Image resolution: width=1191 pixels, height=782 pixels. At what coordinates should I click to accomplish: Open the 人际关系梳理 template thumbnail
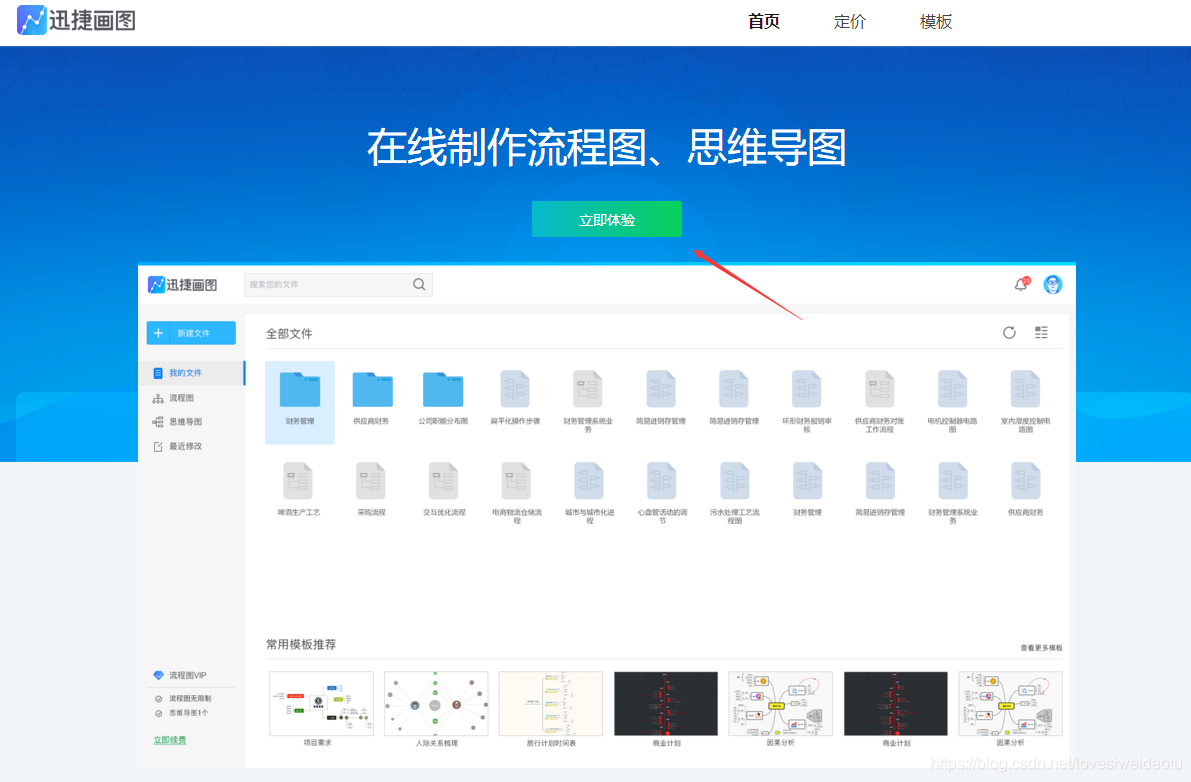pos(436,704)
